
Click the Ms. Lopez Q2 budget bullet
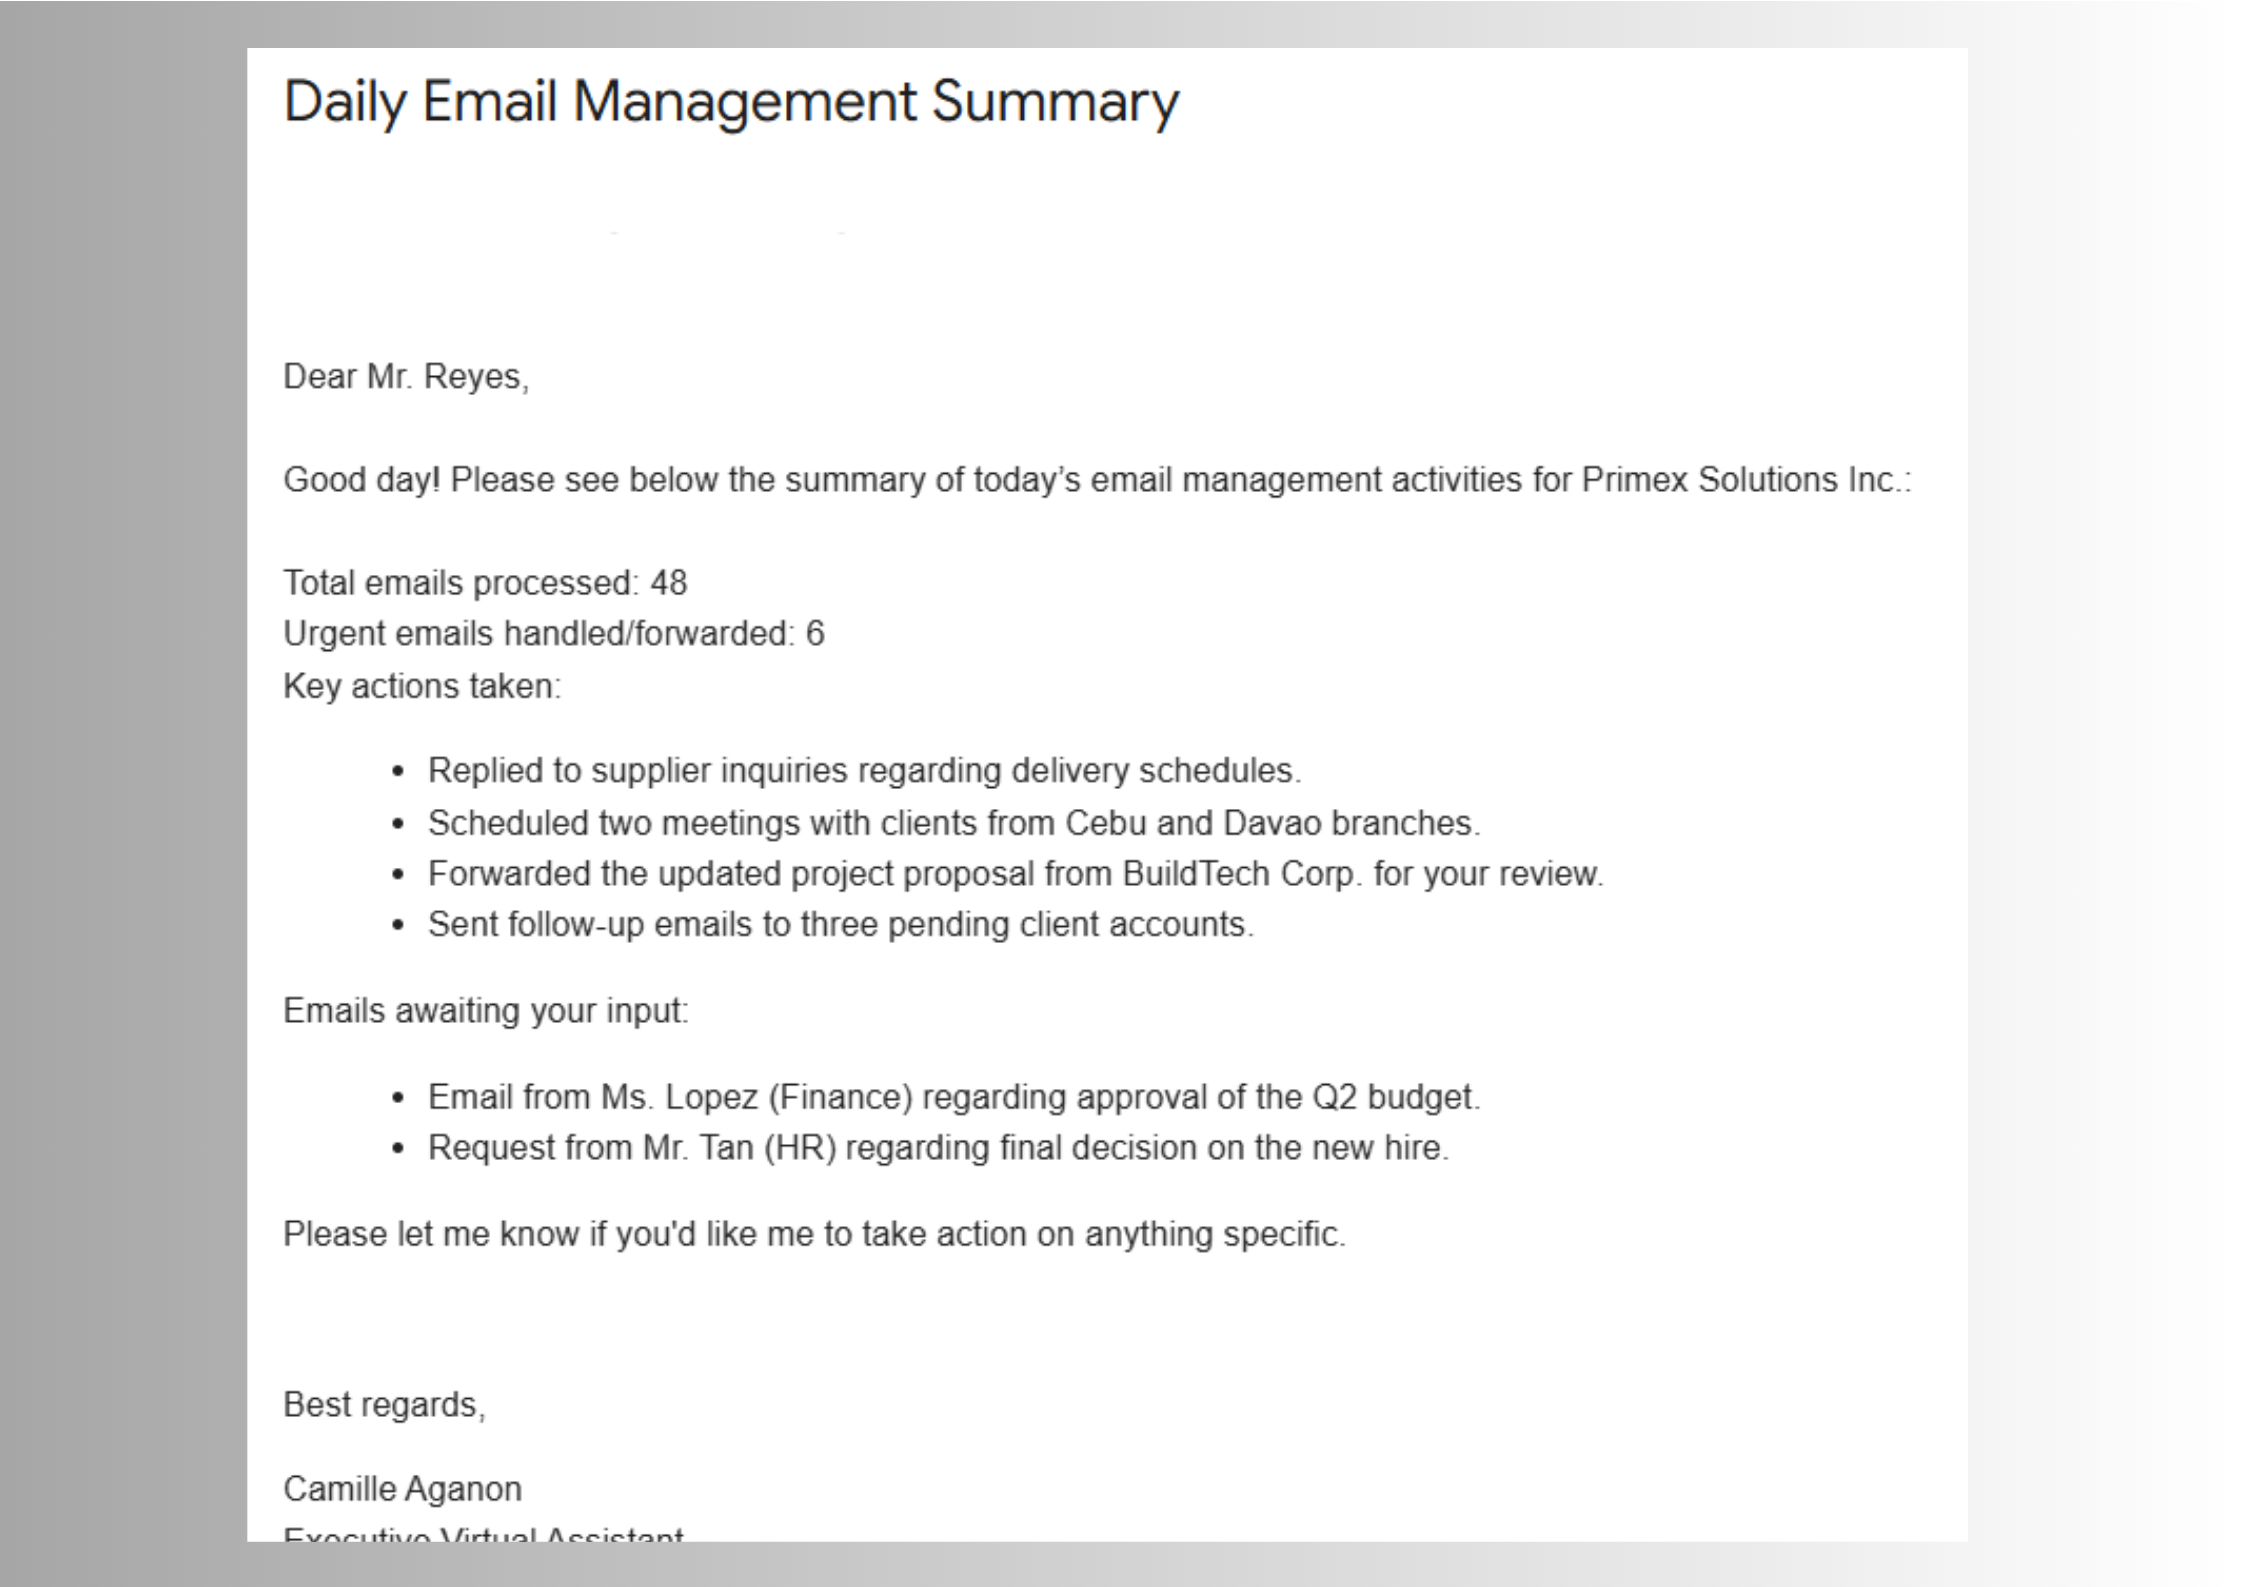tap(953, 1098)
